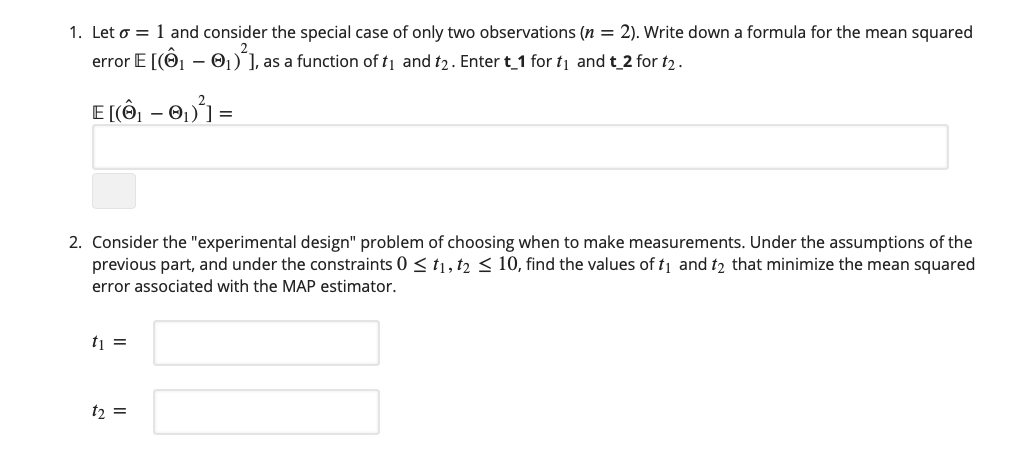Click the question number 2 marker
Screen dimensions: 1028x454
[76, 243]
